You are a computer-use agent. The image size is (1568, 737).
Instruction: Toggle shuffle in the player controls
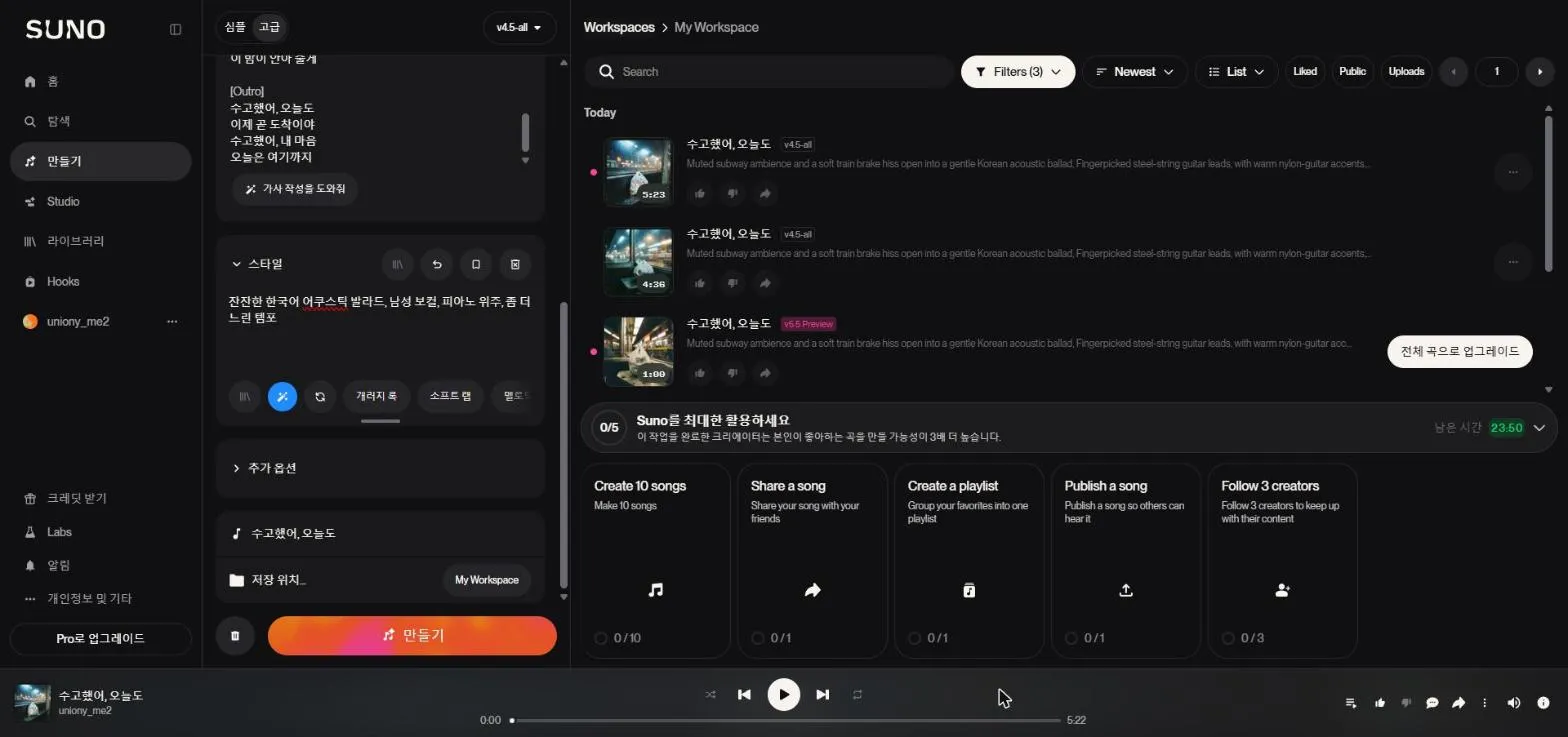pos(710,694)
